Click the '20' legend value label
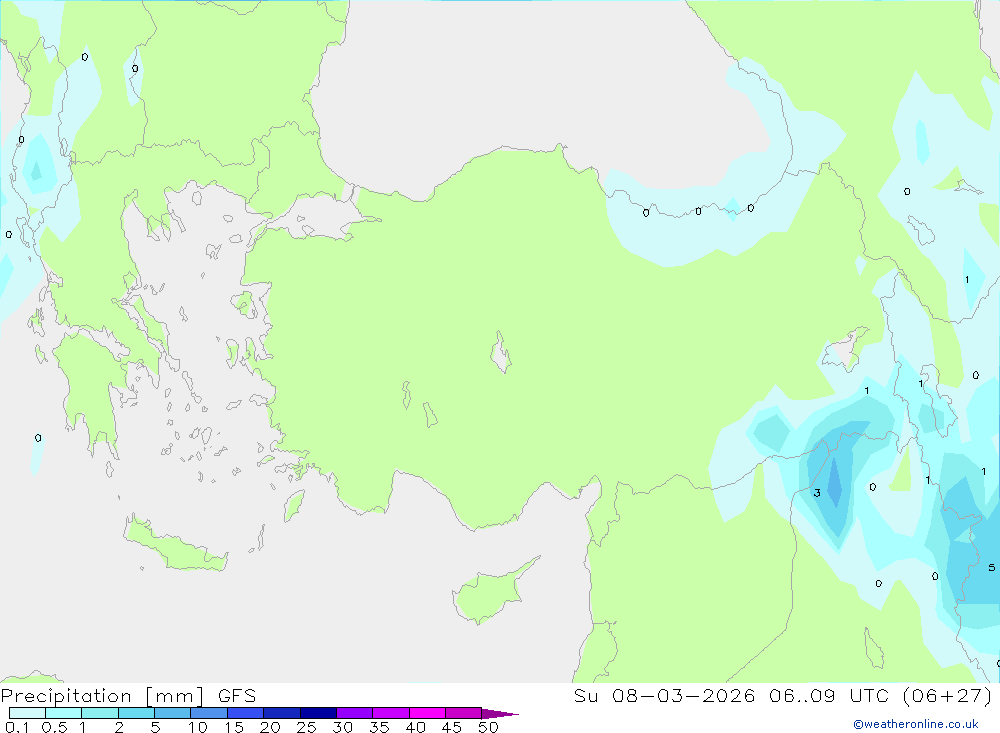The height and width of the screenshot is (733, 1000). click(x=270, y=727)
